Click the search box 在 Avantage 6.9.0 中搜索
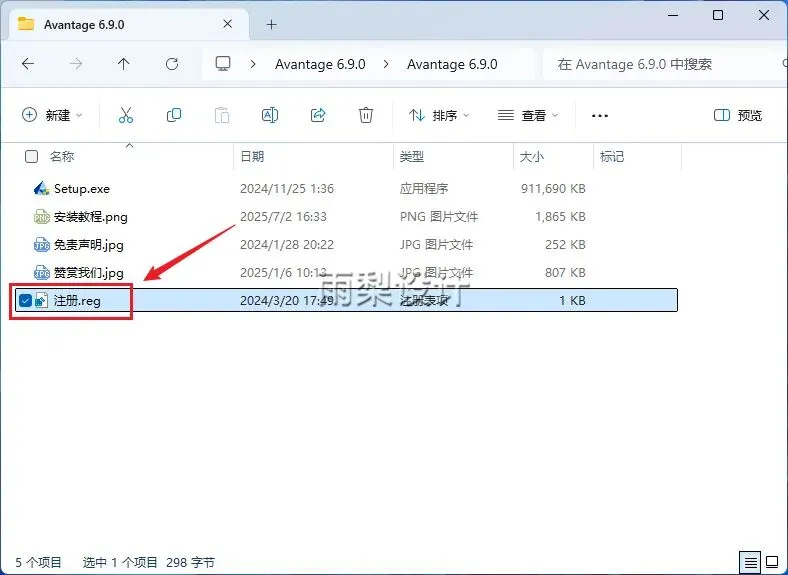The height and width of the screenshot is (575, 788). pyautogui.click(x=663, y=64)
